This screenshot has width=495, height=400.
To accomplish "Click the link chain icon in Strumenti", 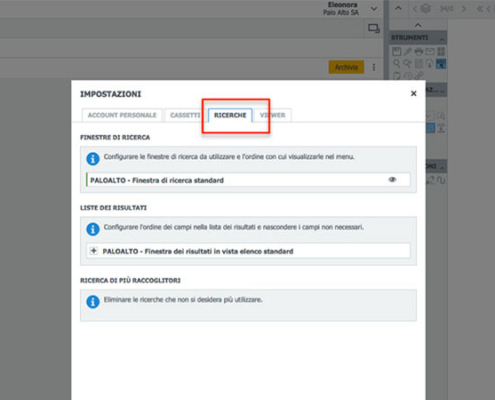I will (419, 75).
